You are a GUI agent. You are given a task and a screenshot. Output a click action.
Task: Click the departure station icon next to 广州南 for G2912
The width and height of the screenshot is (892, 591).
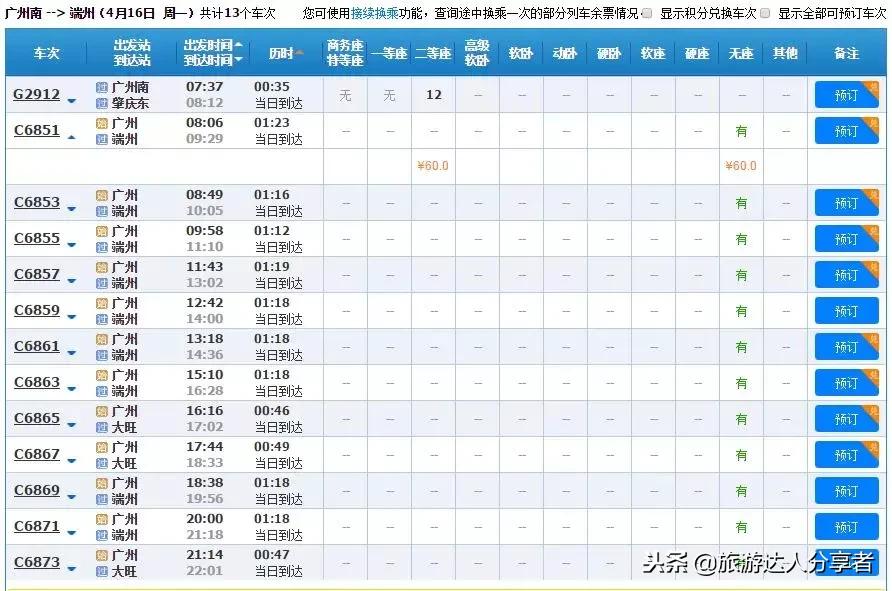coord(101,88)
